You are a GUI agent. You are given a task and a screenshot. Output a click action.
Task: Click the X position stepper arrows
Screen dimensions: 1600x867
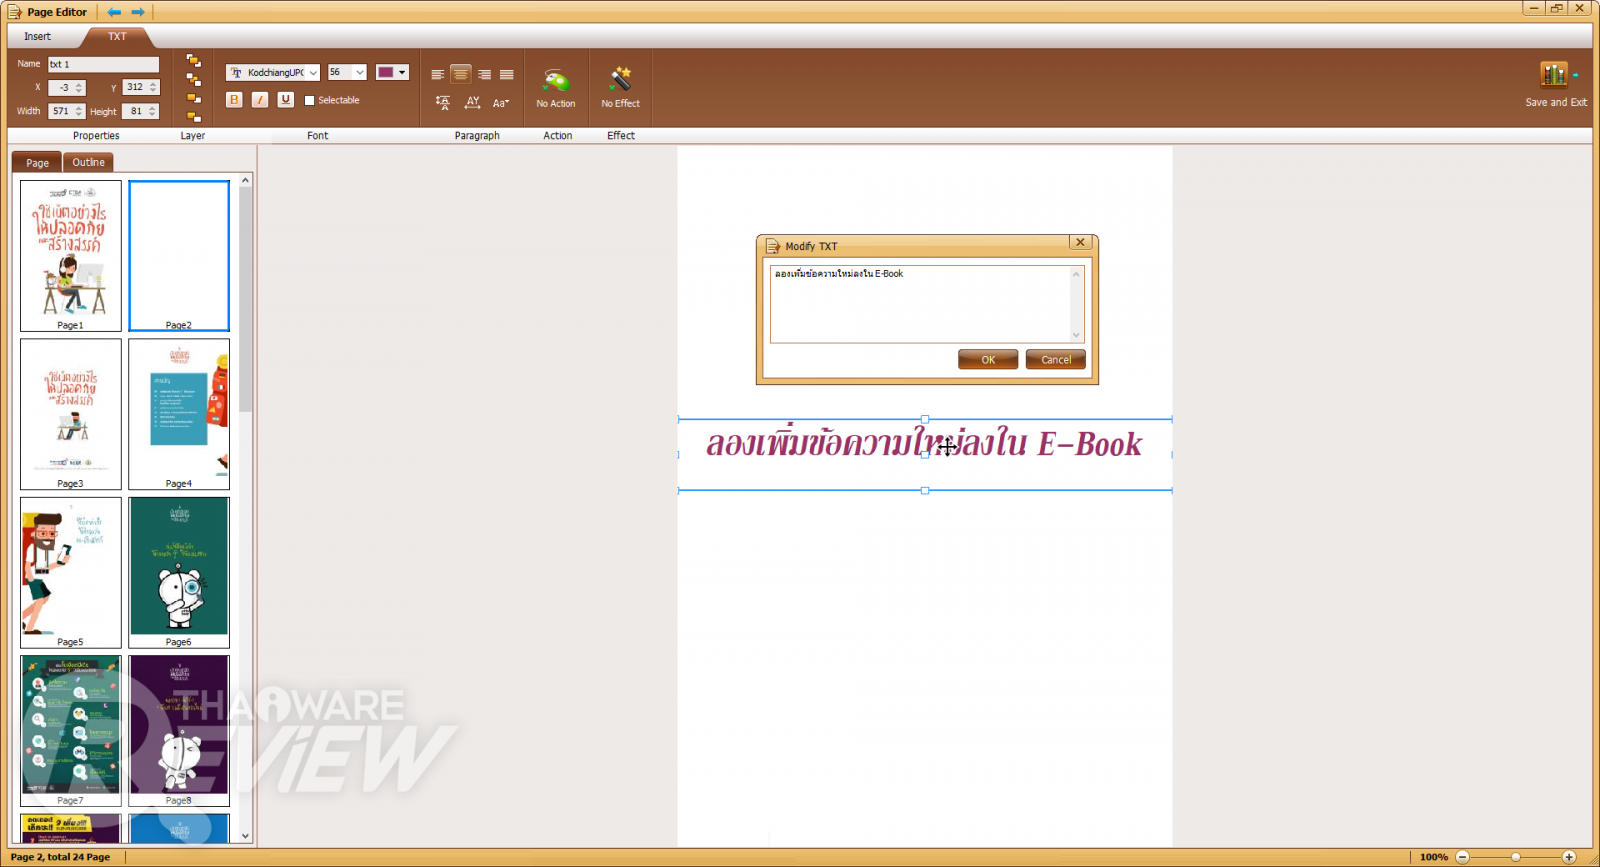pos(79,88)
